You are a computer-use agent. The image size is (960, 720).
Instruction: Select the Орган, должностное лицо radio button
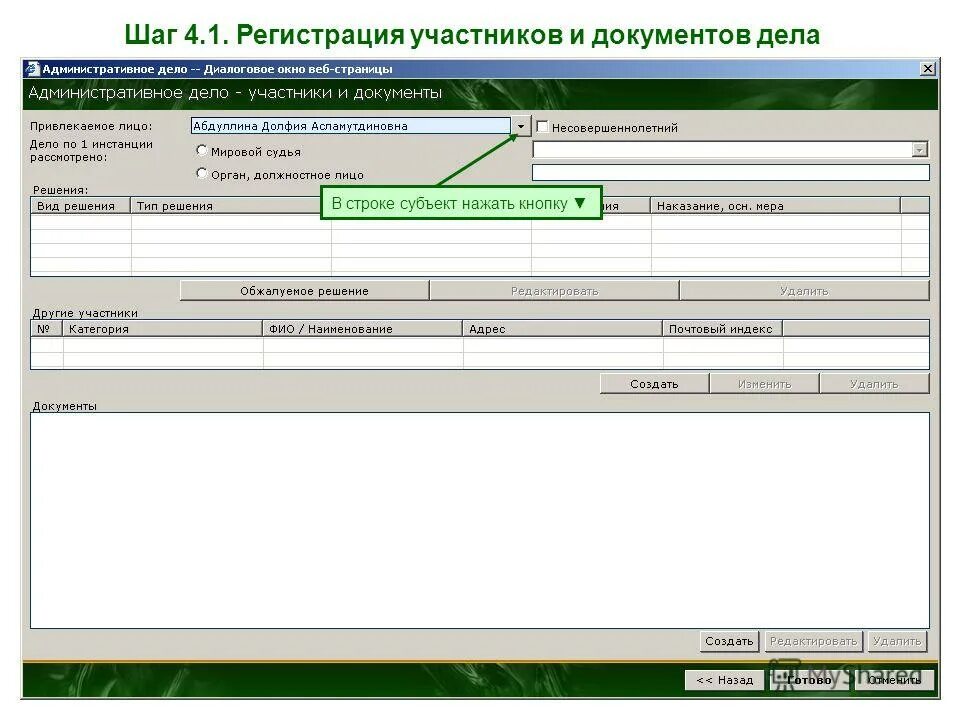[x=204, y=174]
